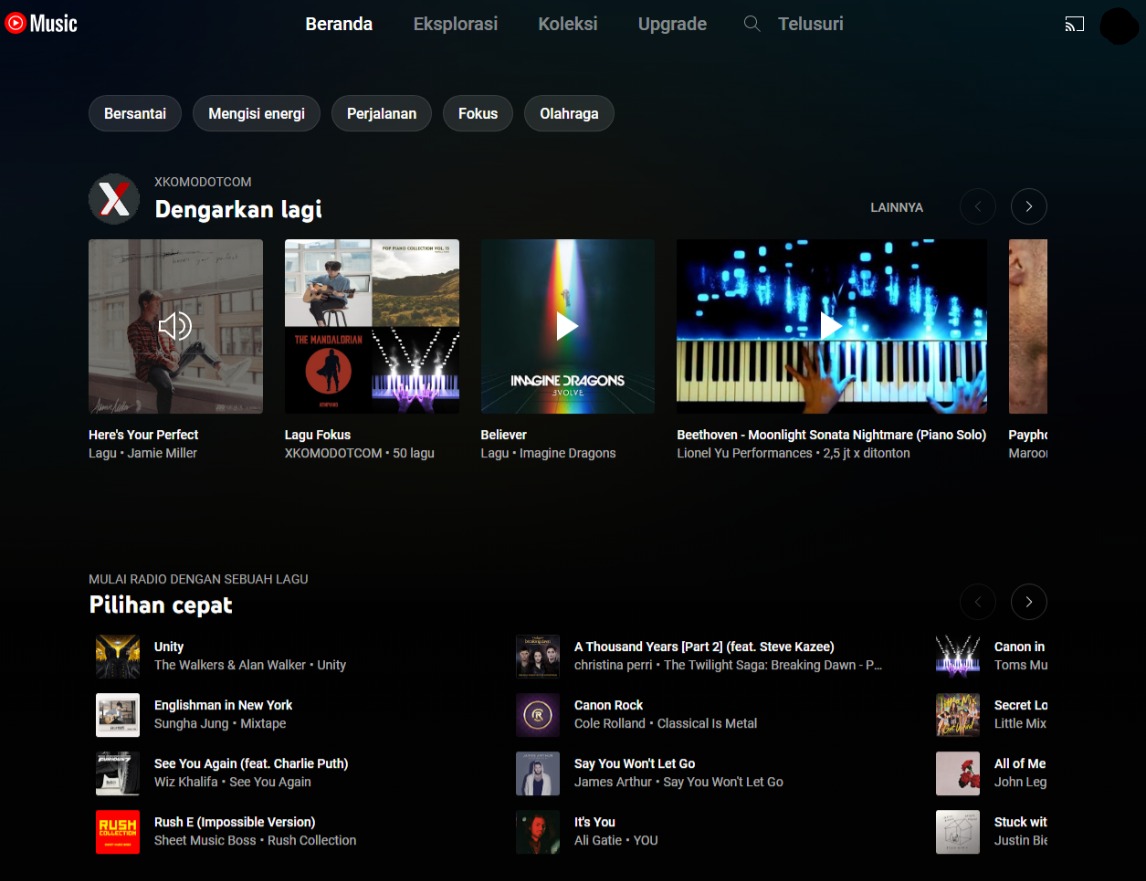Open the Ali Gatie artist link
This screenshot has width=1146, height=881.
598,841
